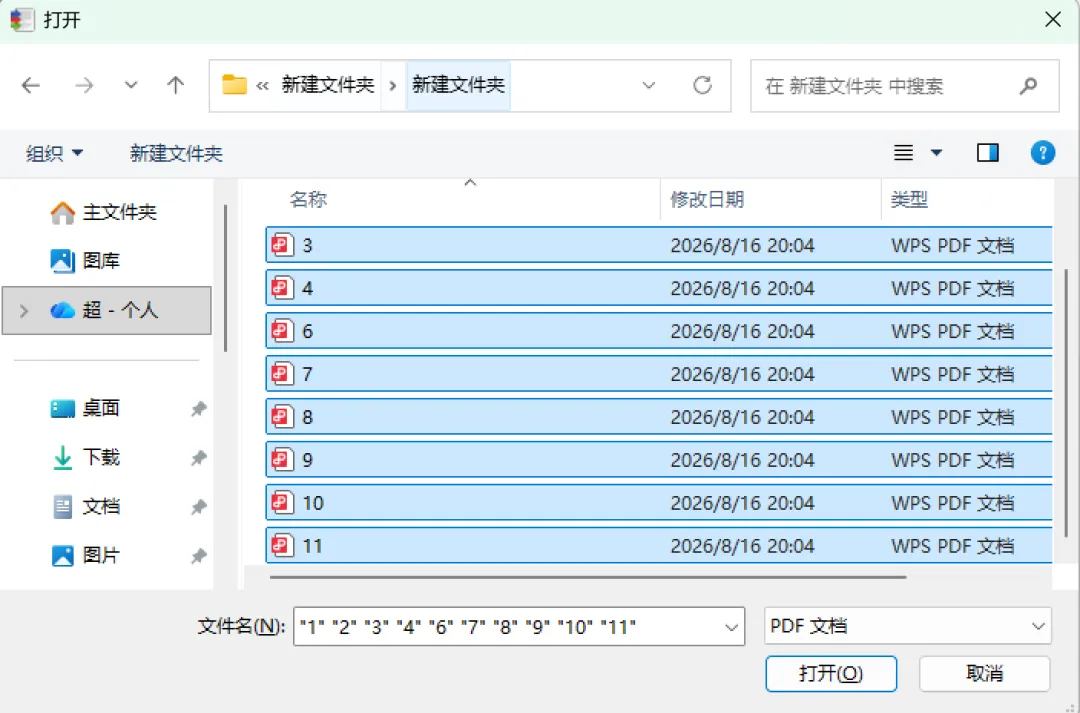Select PDF file named 8

[659, 417]
